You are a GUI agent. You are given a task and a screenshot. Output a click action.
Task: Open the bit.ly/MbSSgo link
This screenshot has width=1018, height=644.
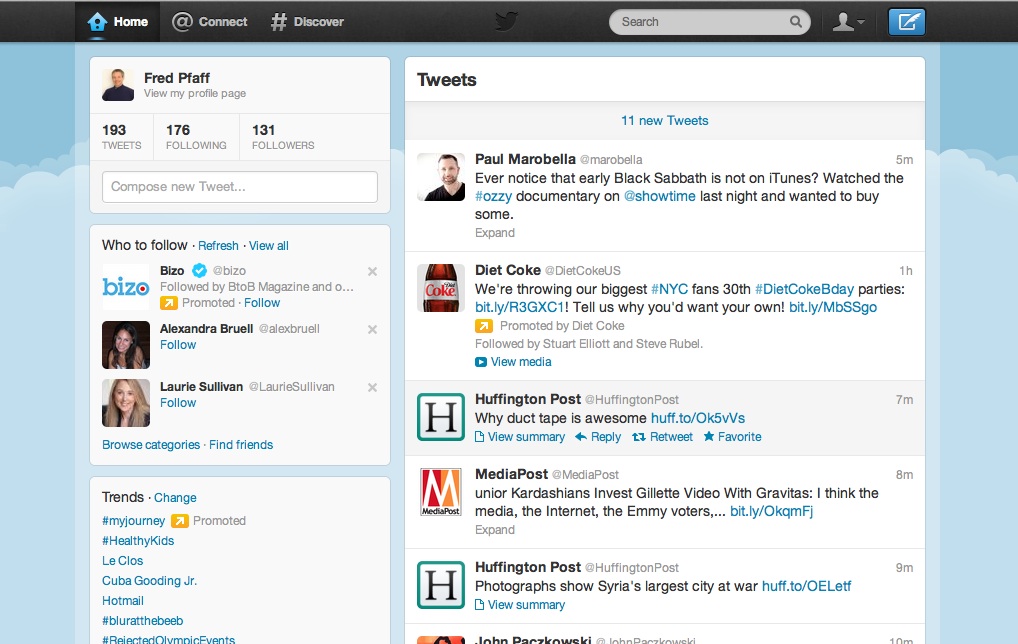click(x=833, y=307)
